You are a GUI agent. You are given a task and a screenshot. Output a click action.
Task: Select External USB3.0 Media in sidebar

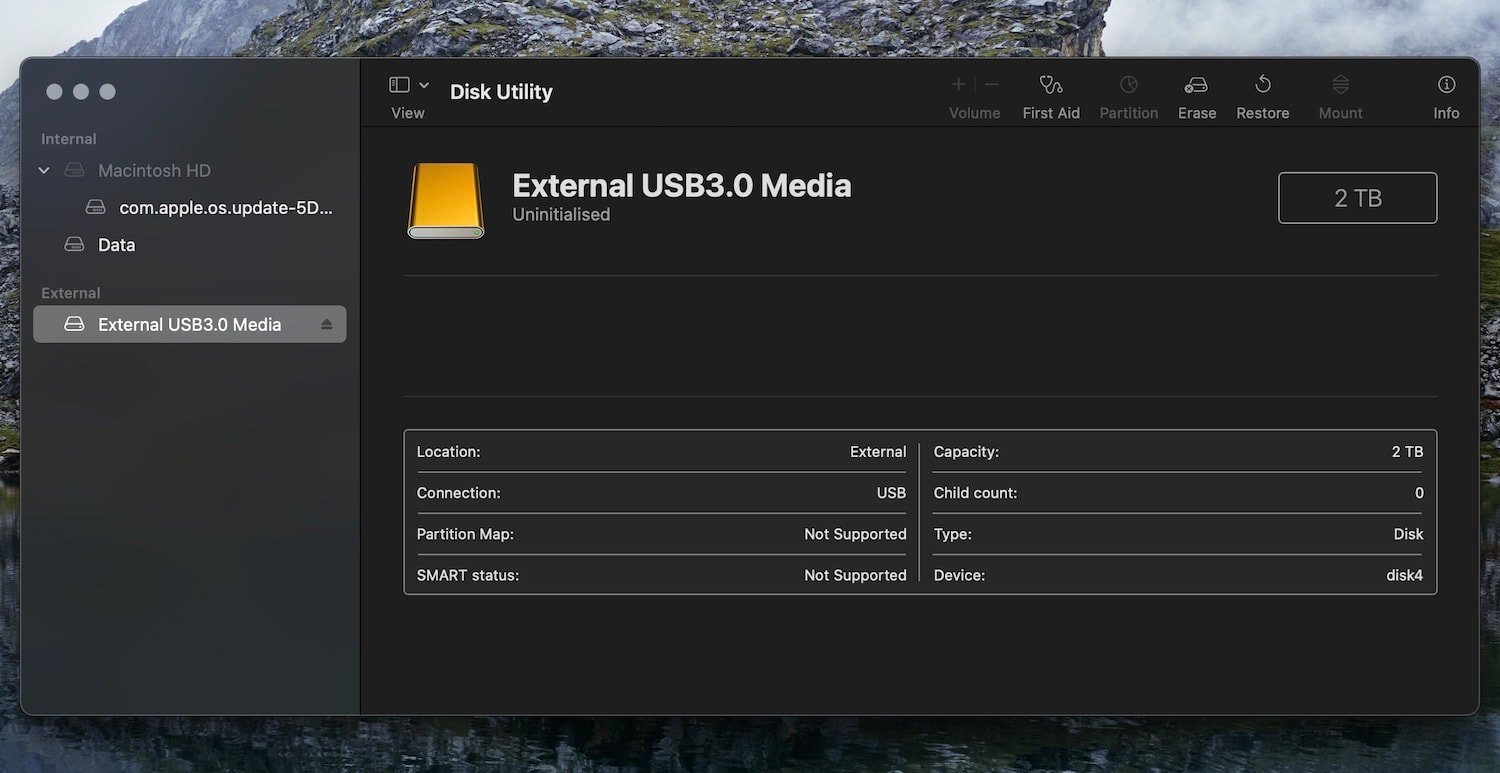click(x=190, y=324)
